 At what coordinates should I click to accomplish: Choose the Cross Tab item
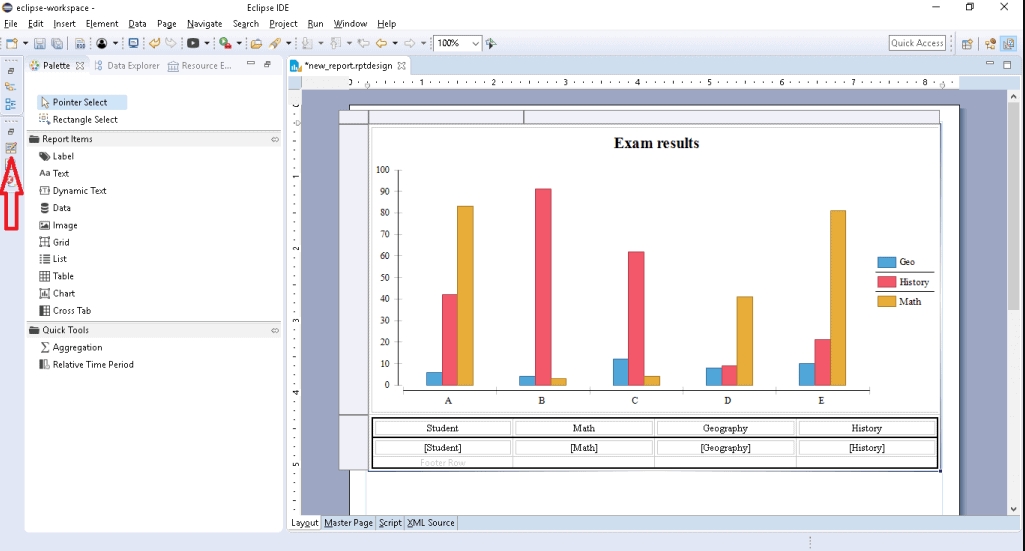(x=71, y=310)
